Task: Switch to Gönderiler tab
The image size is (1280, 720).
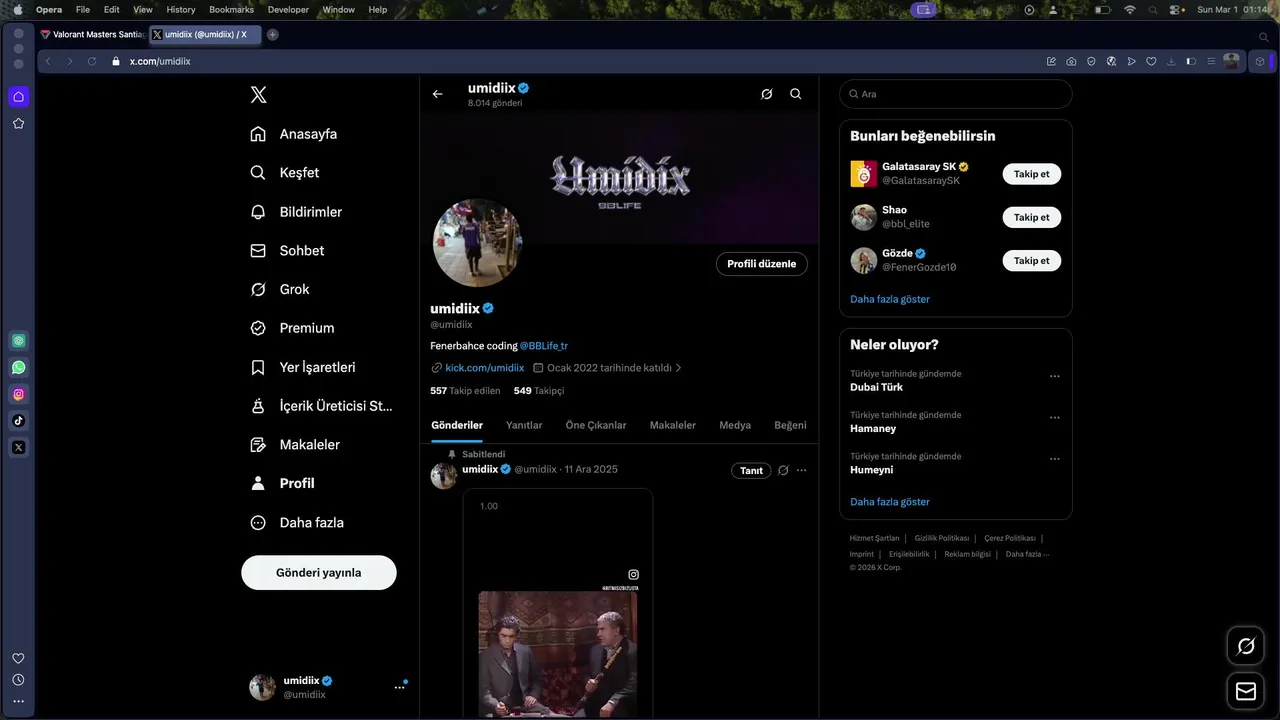Action: click(457, 425)
